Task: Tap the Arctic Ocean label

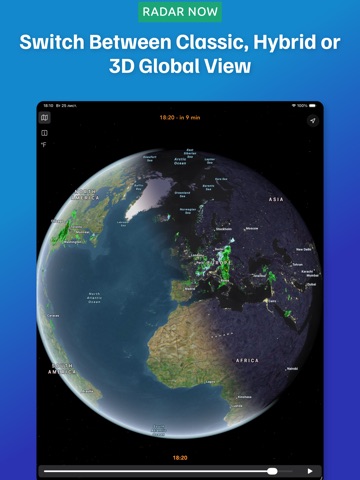Action: [x=180, y=161]
